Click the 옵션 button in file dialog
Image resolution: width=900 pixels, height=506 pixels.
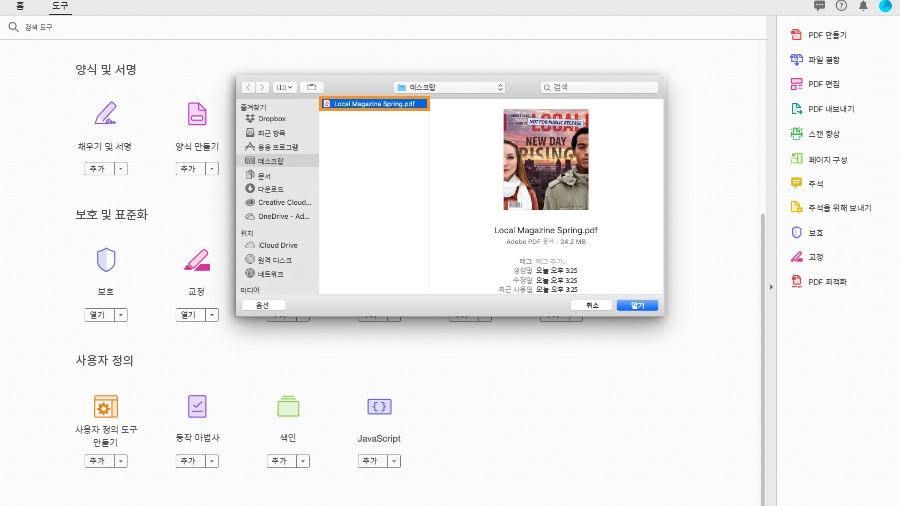click(x=263, y=305)
